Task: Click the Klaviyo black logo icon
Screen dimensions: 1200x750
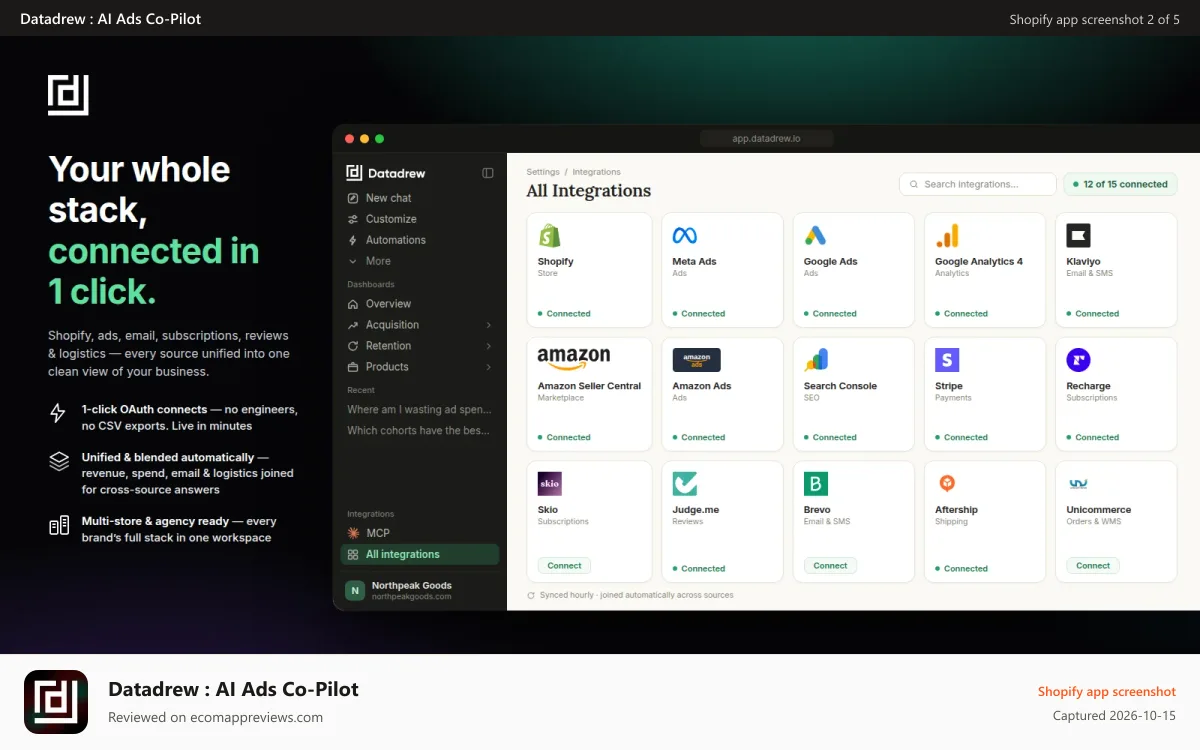Action: tap(1078, 236)
